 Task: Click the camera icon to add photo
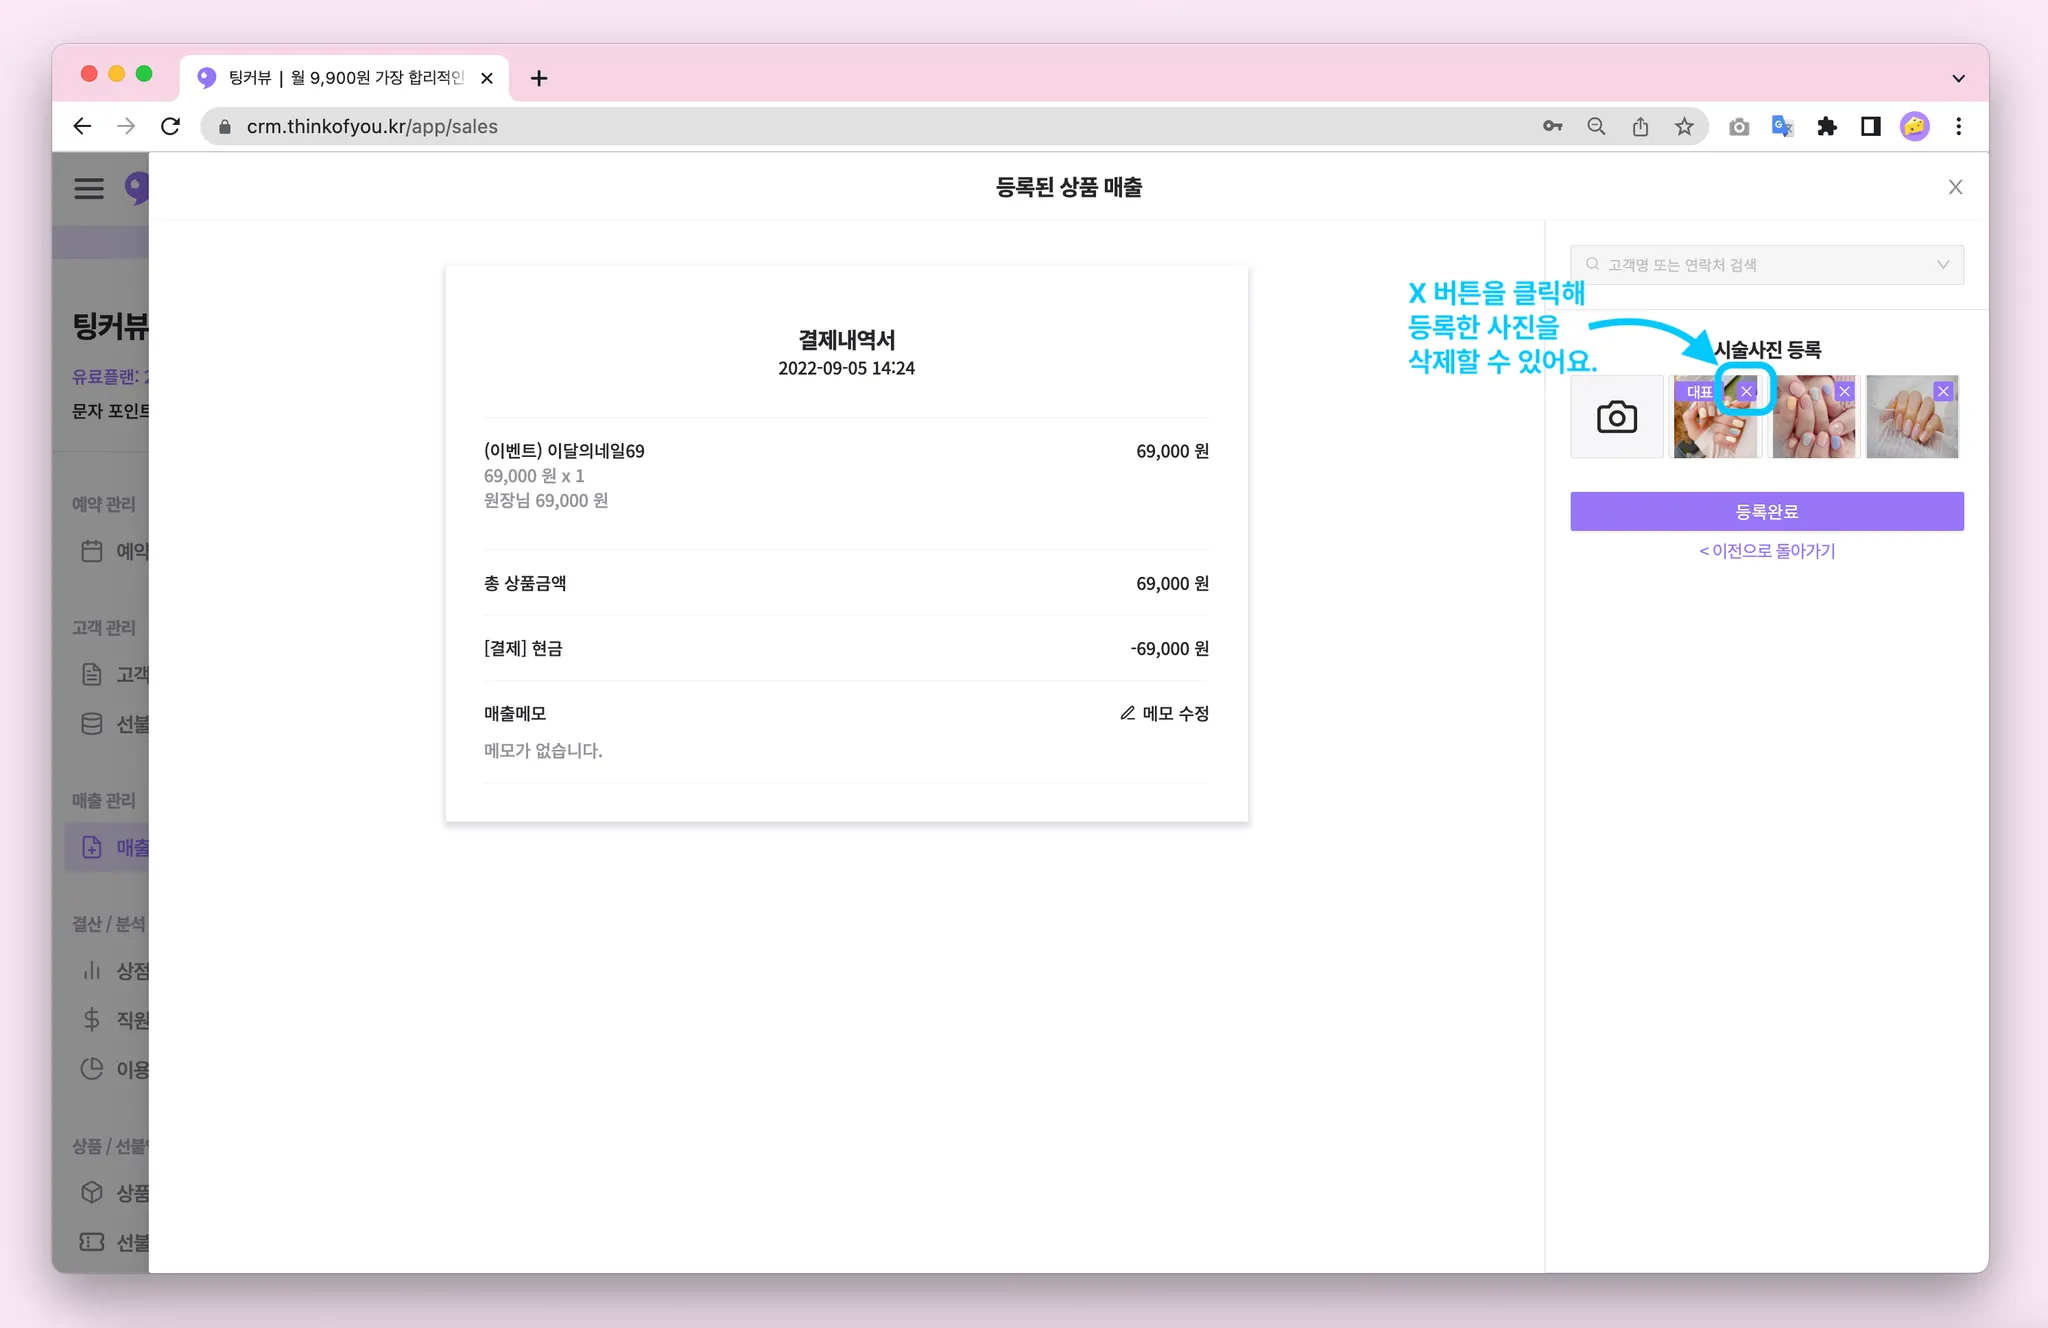tap(1616, 417)
